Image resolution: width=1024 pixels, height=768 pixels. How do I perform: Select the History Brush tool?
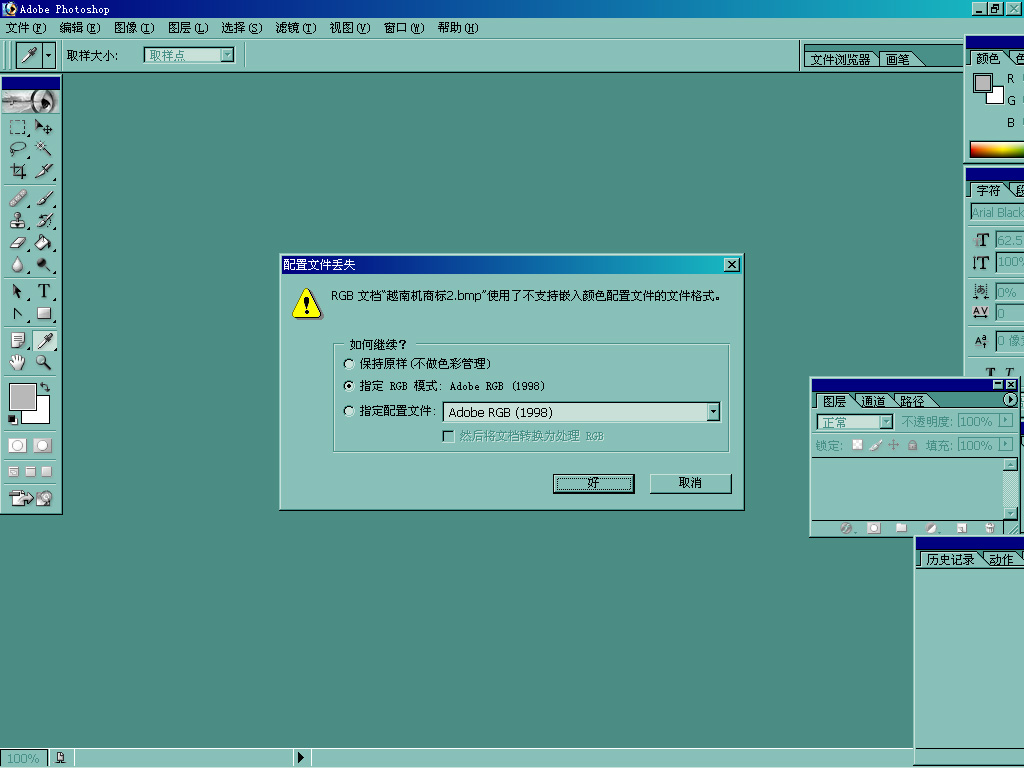pyautogui.click(x=44, y=220)
